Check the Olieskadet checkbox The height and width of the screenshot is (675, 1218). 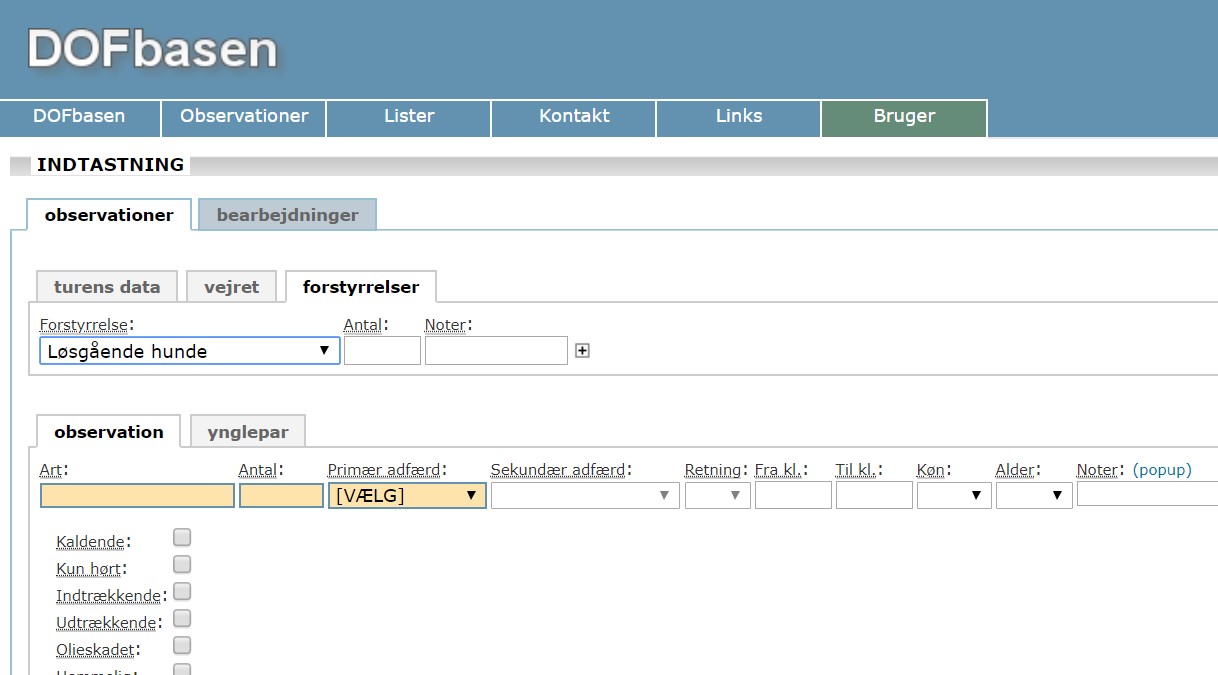[x=182, y=646]
